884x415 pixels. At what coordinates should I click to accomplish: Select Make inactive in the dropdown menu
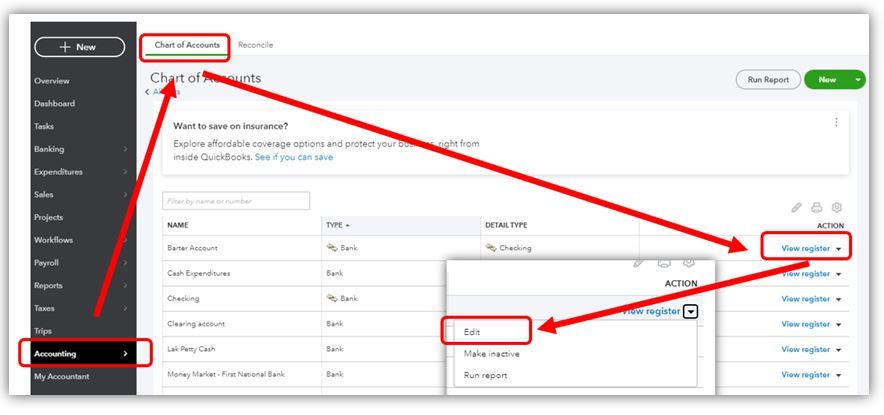point(492,354)
